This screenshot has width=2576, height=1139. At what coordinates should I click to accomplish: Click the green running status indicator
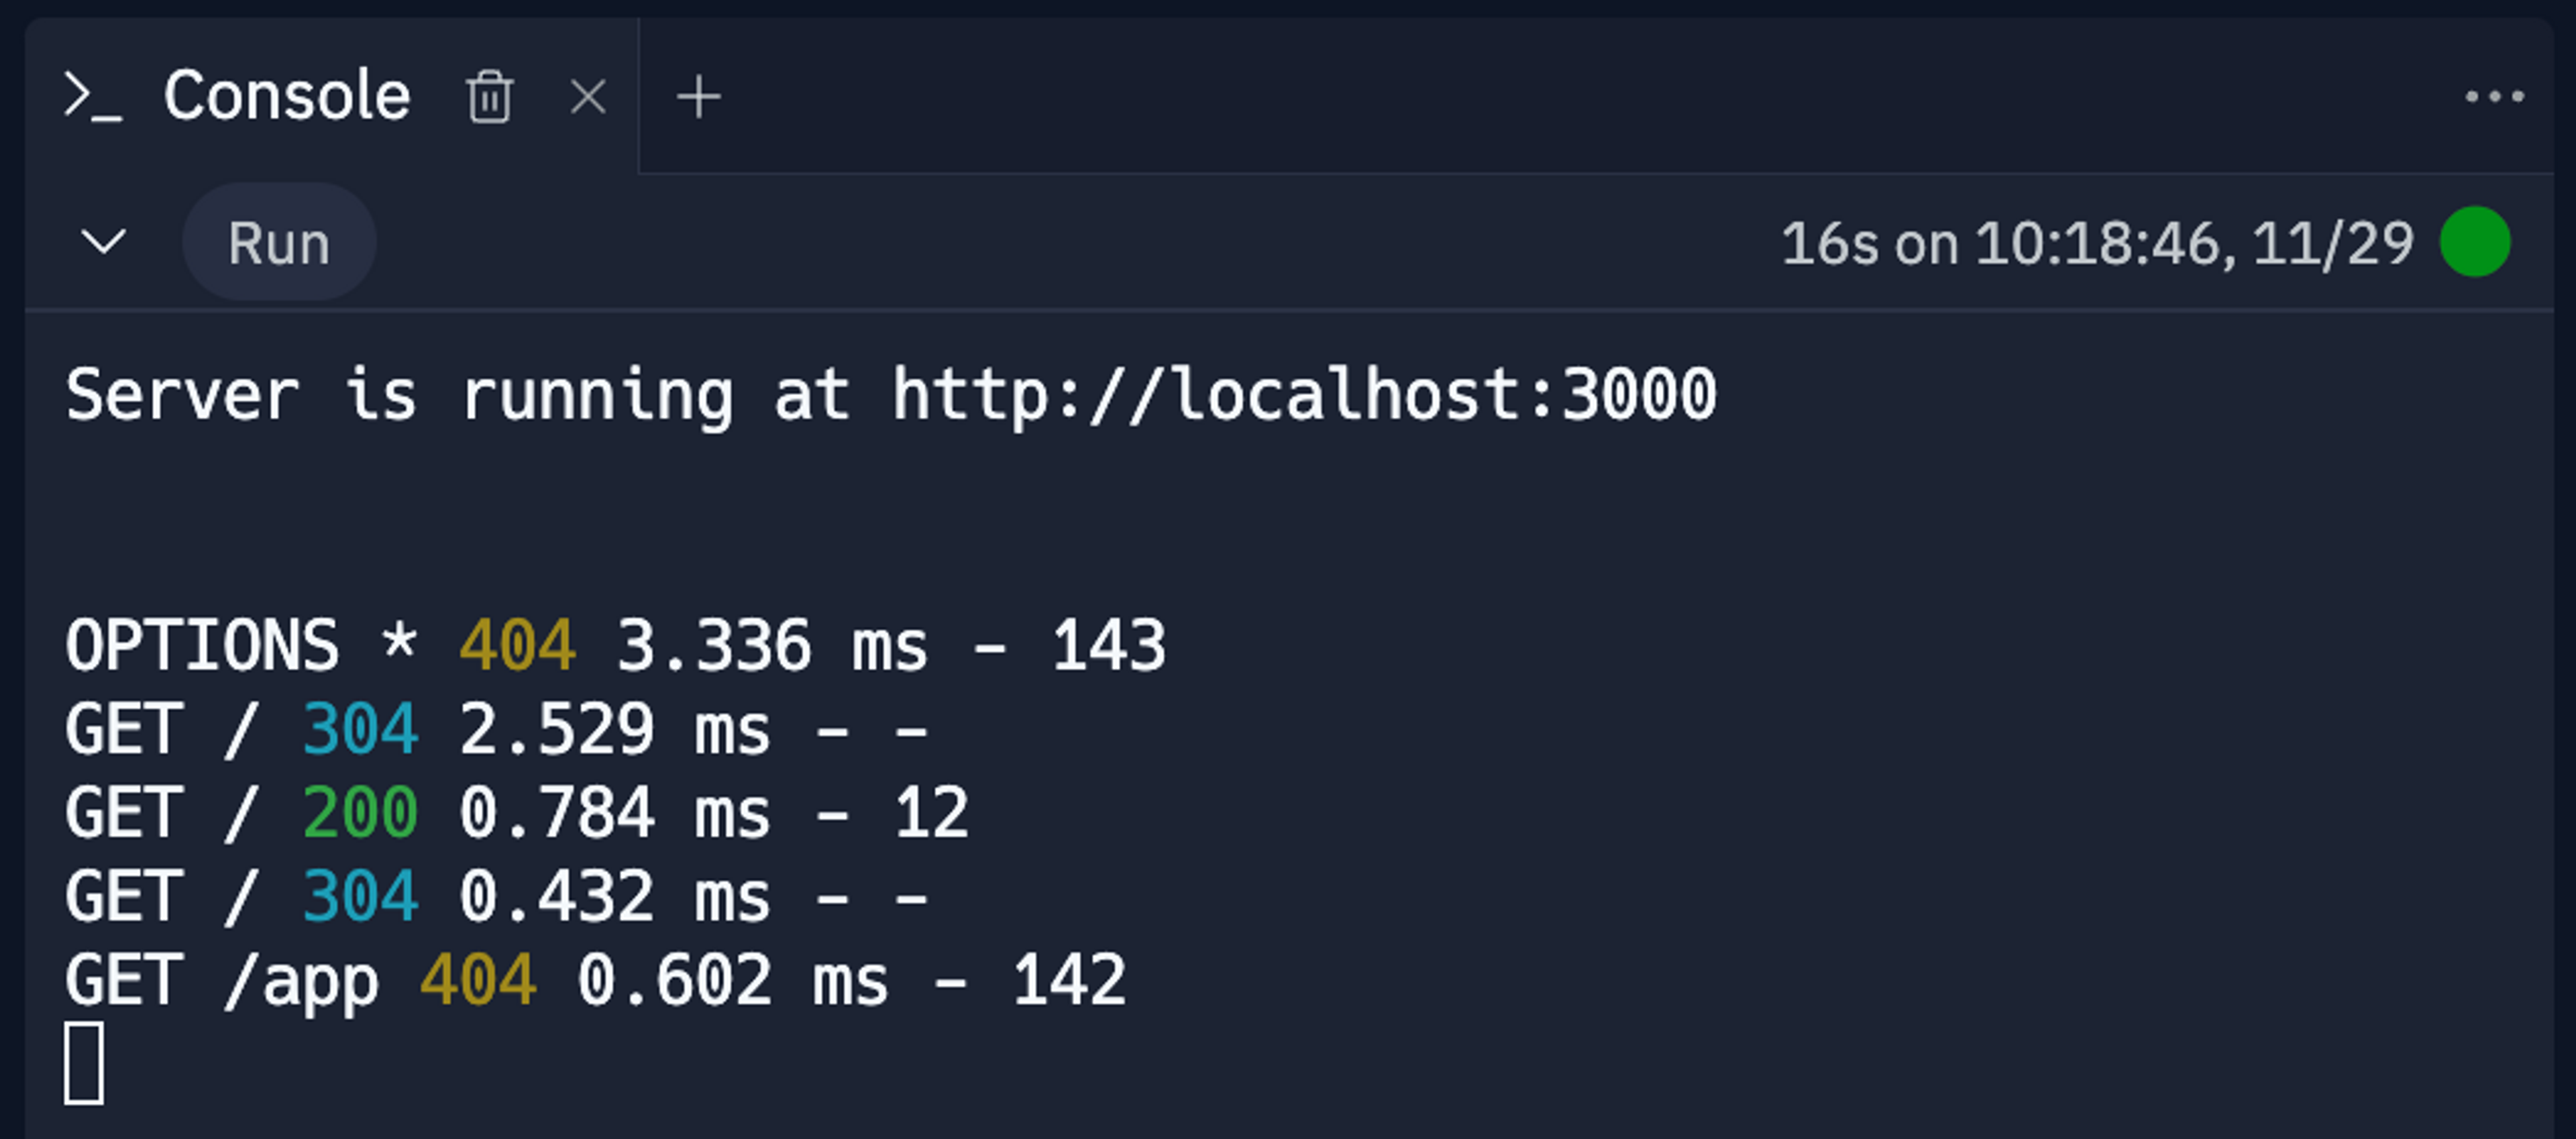pyautogui.click(x=2474, y=242)
